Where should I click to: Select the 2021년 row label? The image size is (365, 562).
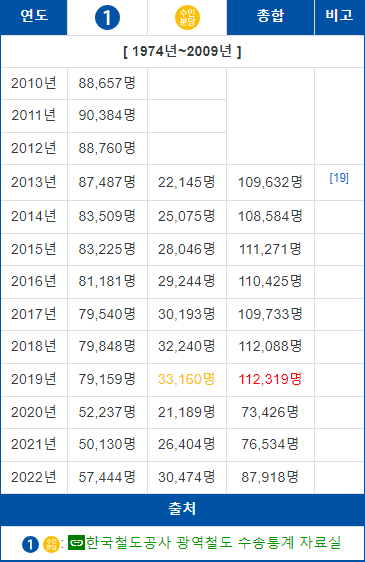click(34, 444)
